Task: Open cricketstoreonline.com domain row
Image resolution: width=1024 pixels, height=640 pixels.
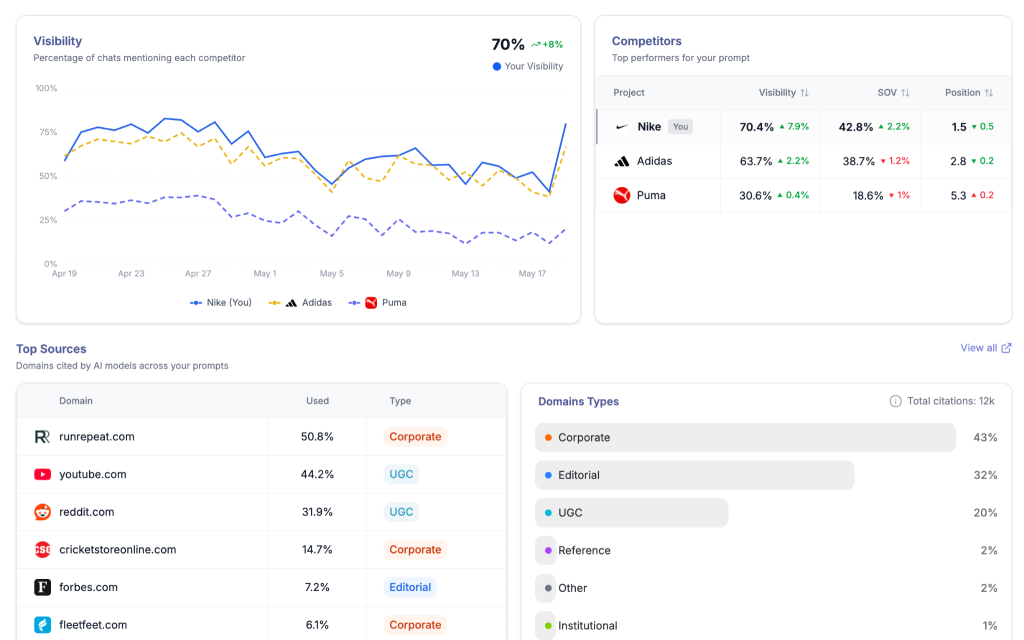Action: point(261,550)
